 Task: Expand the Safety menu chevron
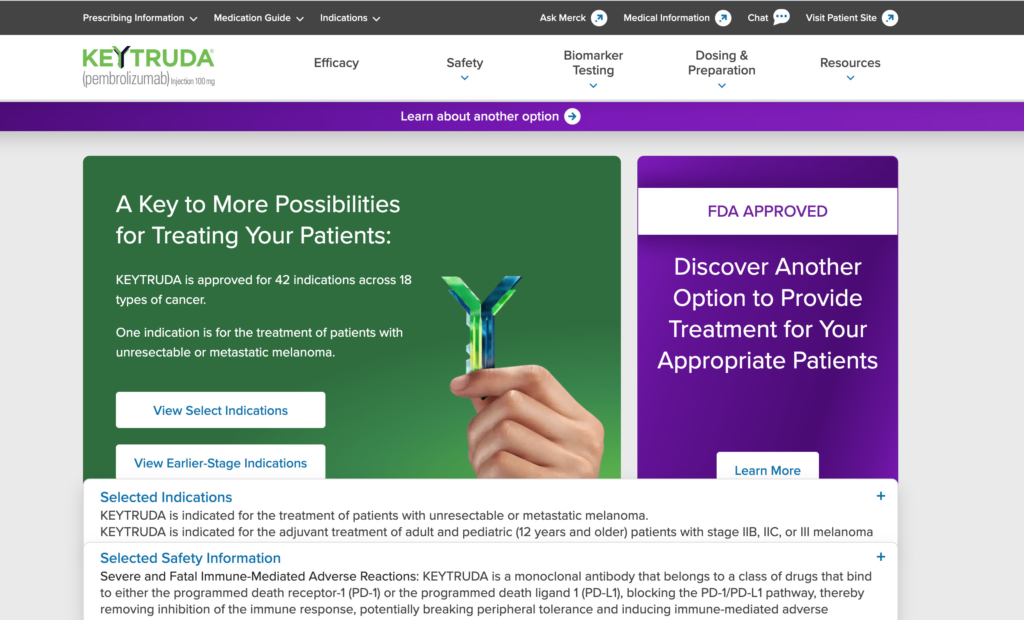[465, 78]
